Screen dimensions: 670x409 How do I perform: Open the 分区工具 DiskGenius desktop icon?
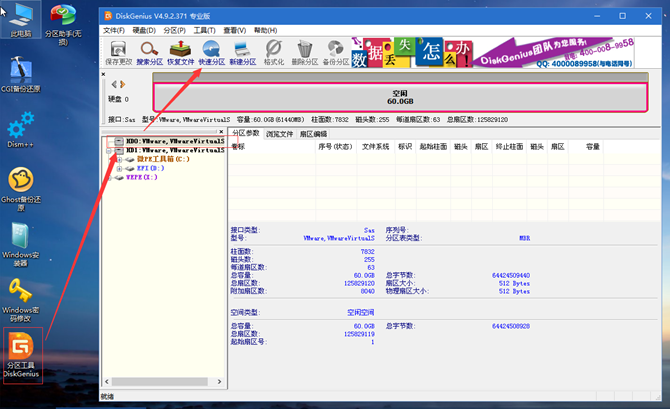(x=21, y=355)
